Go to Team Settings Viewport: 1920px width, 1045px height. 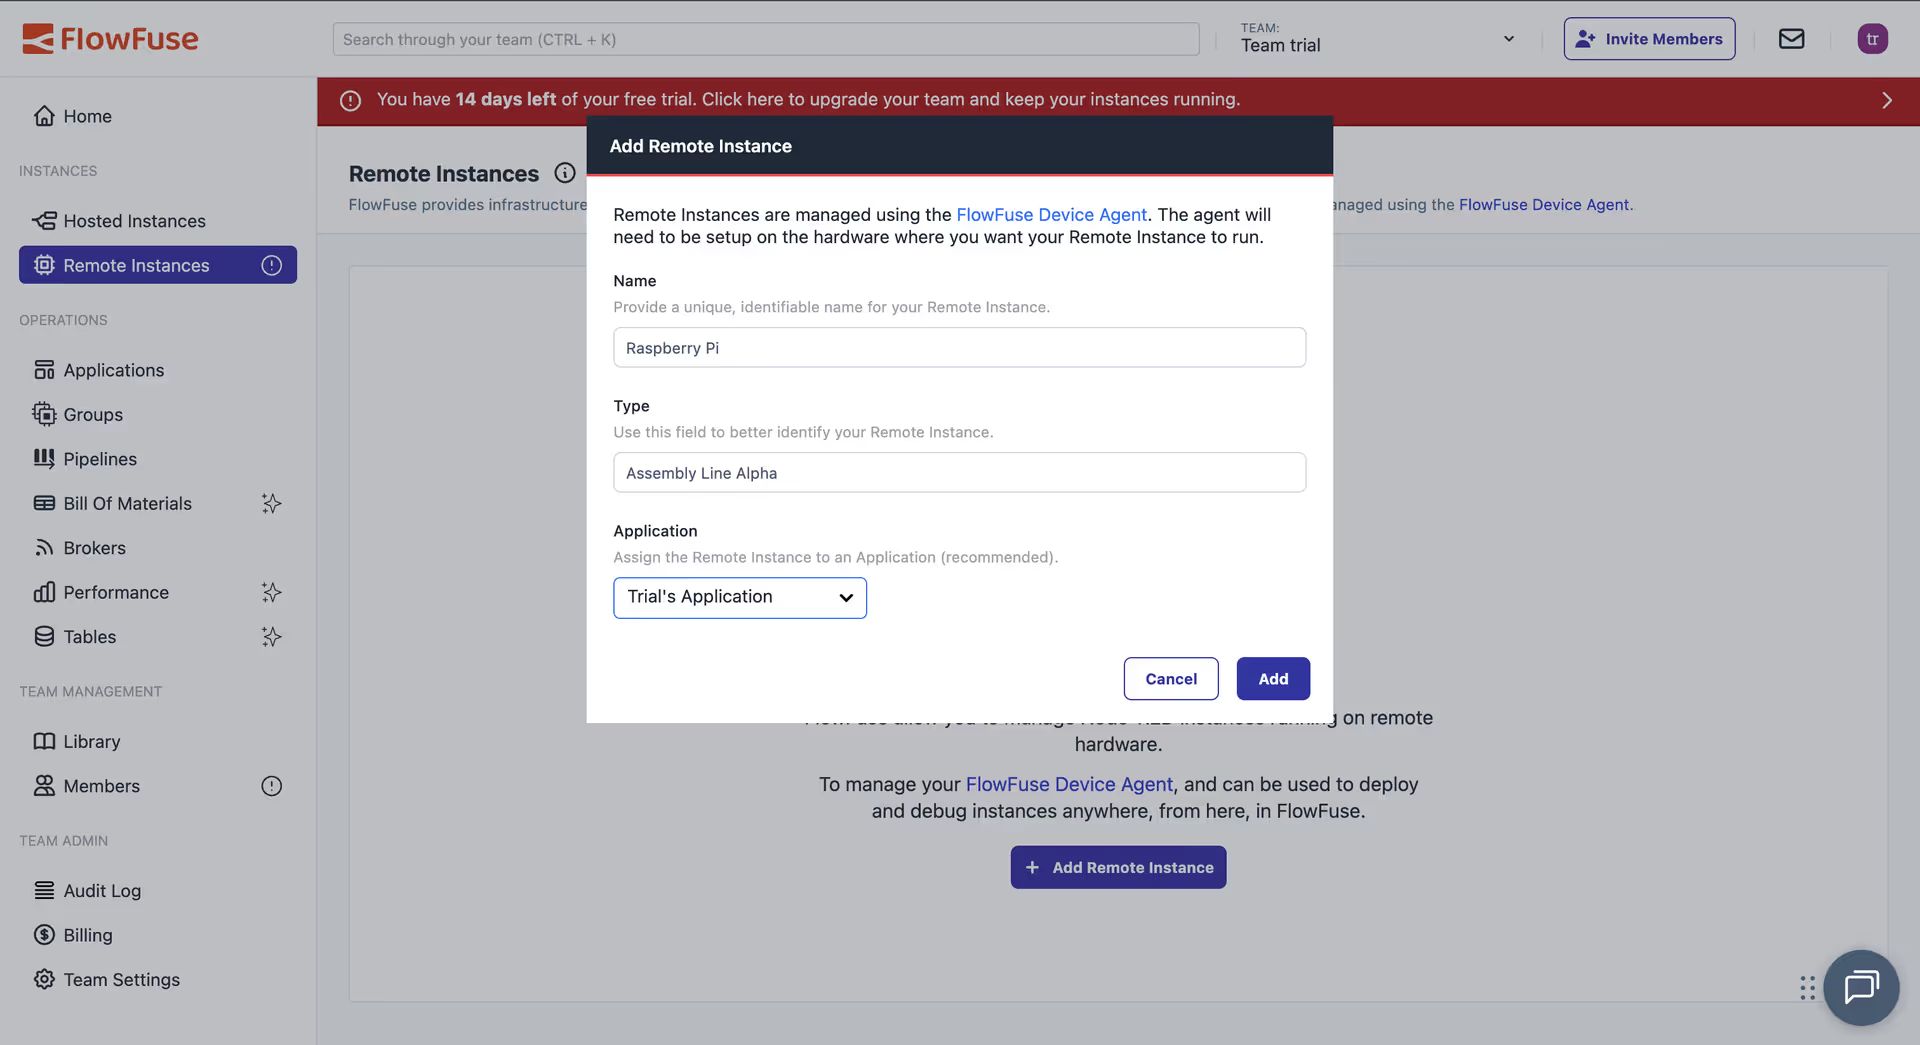point(120,979)
